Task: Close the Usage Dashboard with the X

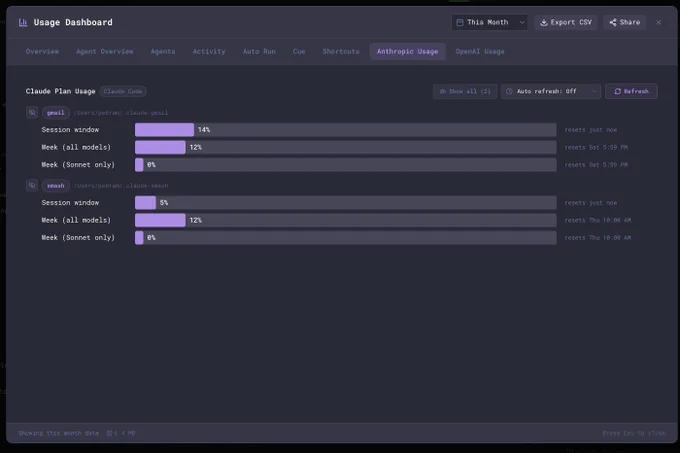Action: click(x=658, y=22)
